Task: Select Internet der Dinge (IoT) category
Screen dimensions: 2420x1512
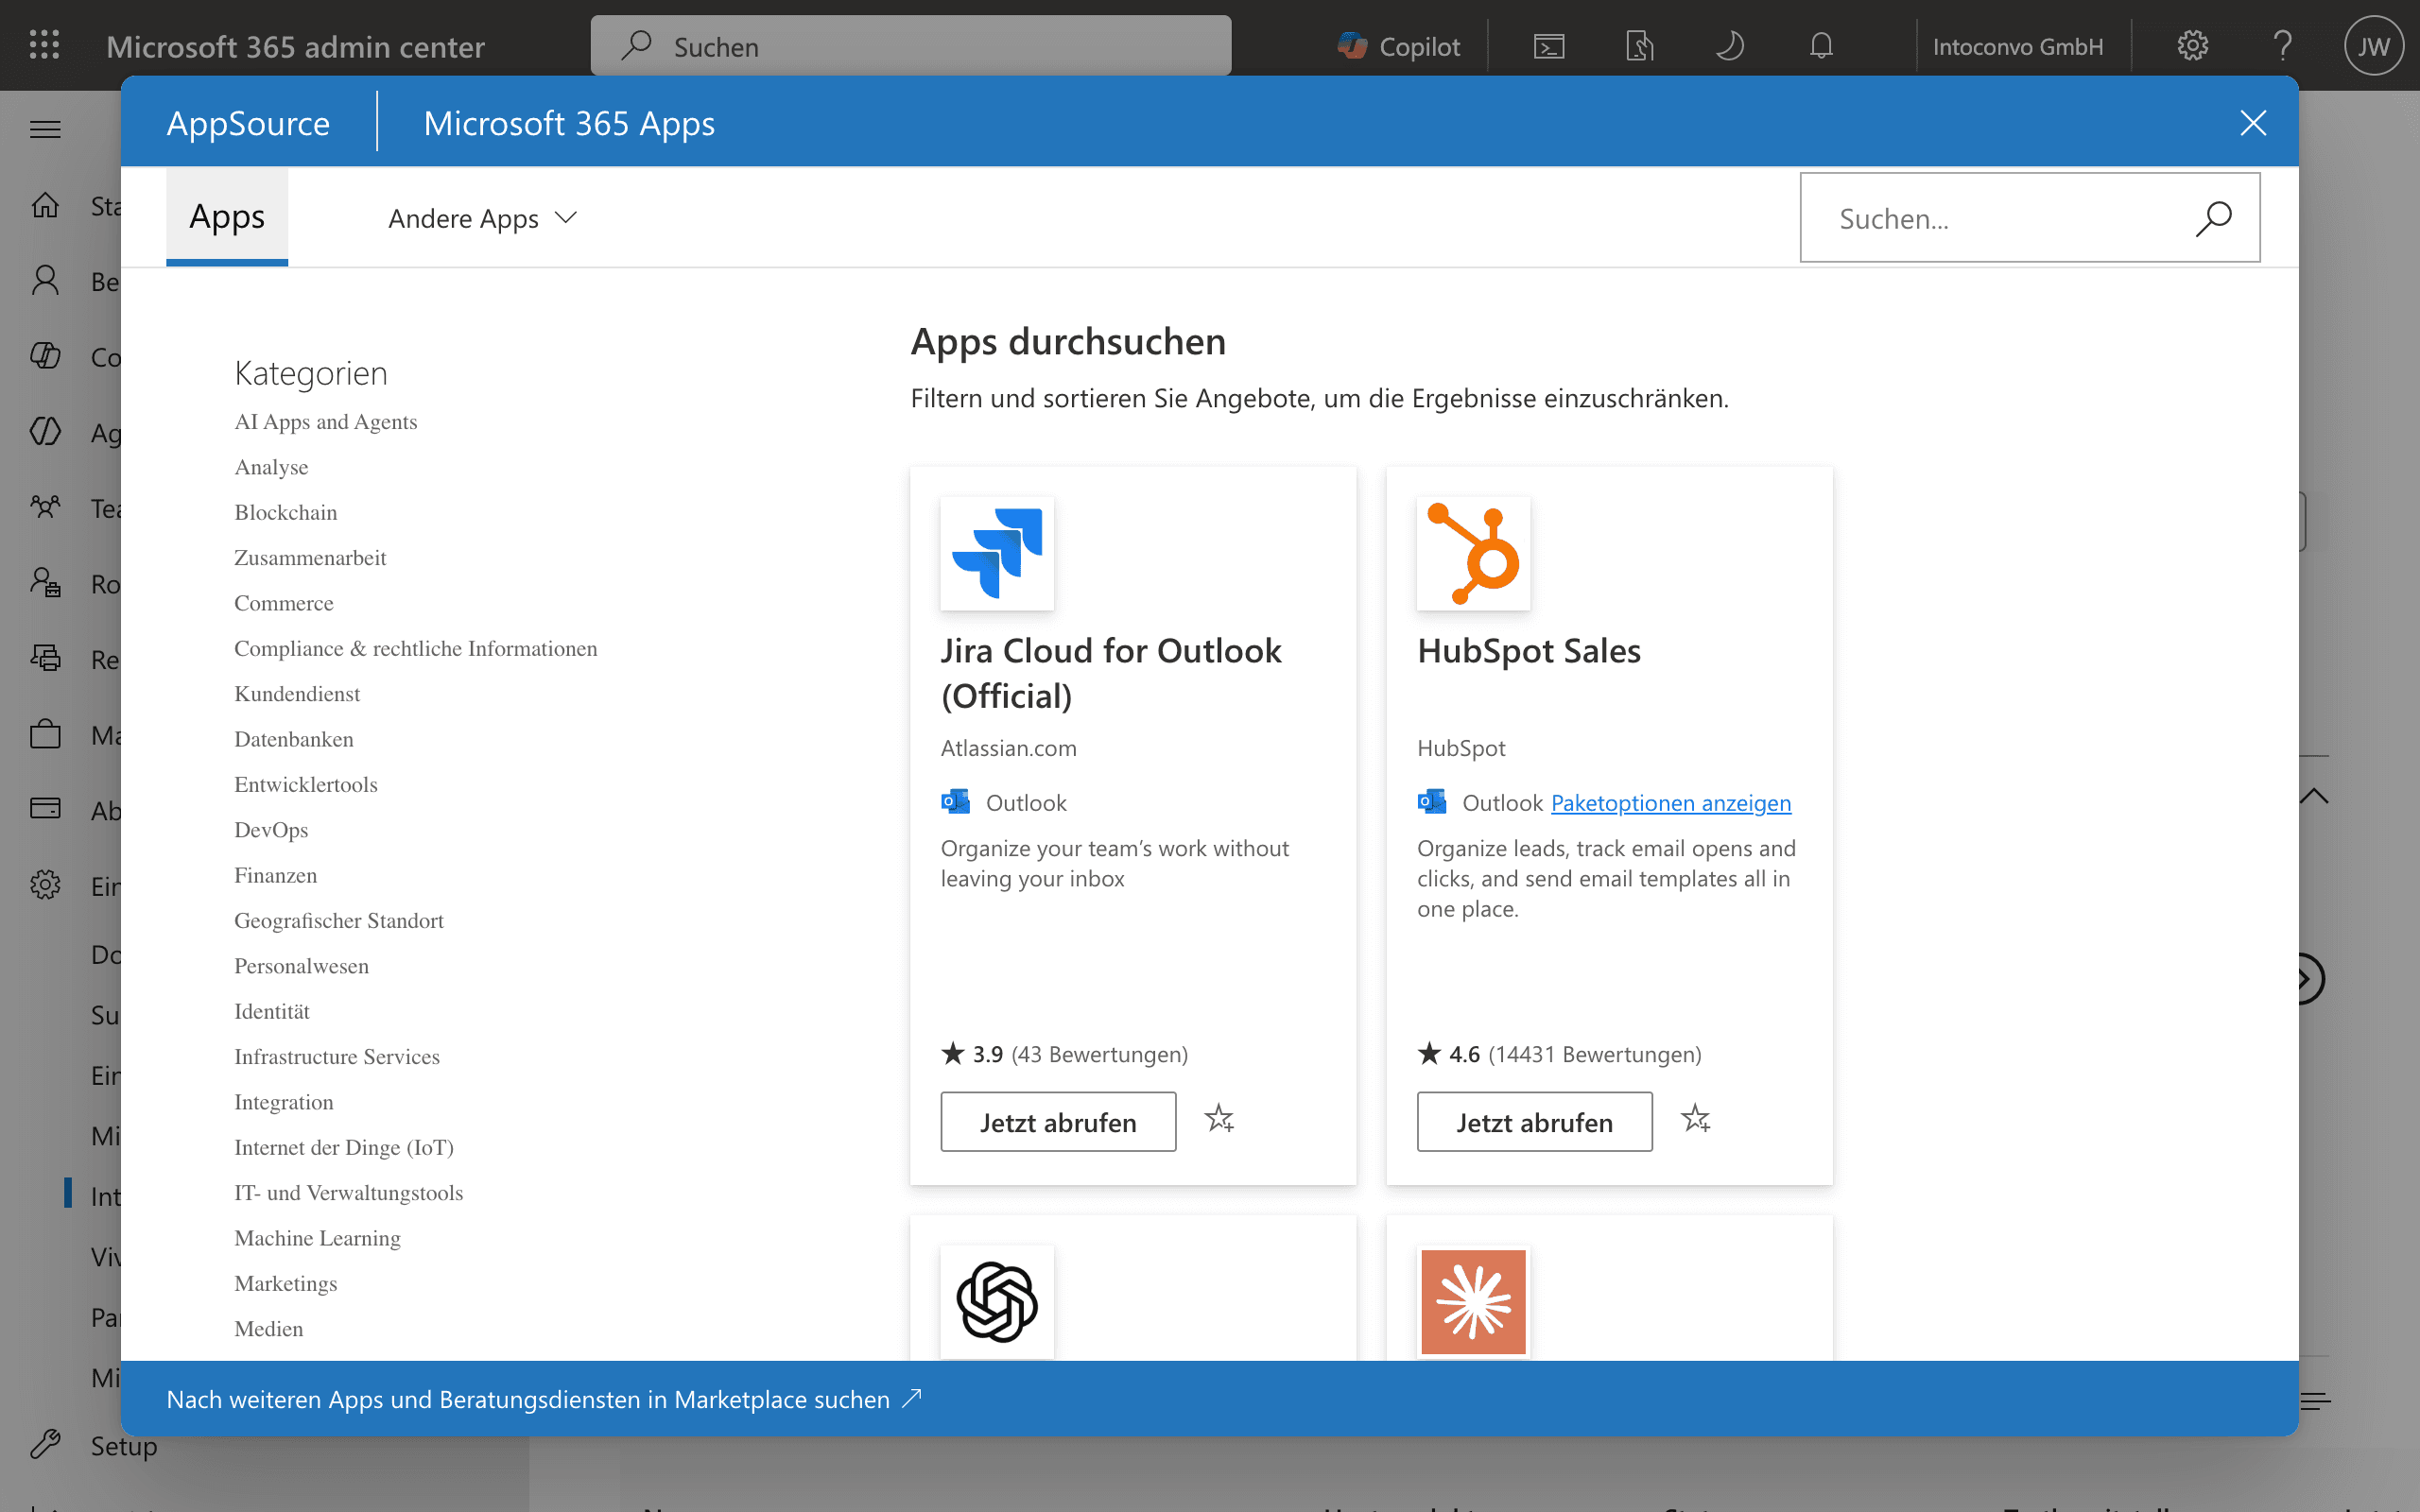Action: 344,1147
